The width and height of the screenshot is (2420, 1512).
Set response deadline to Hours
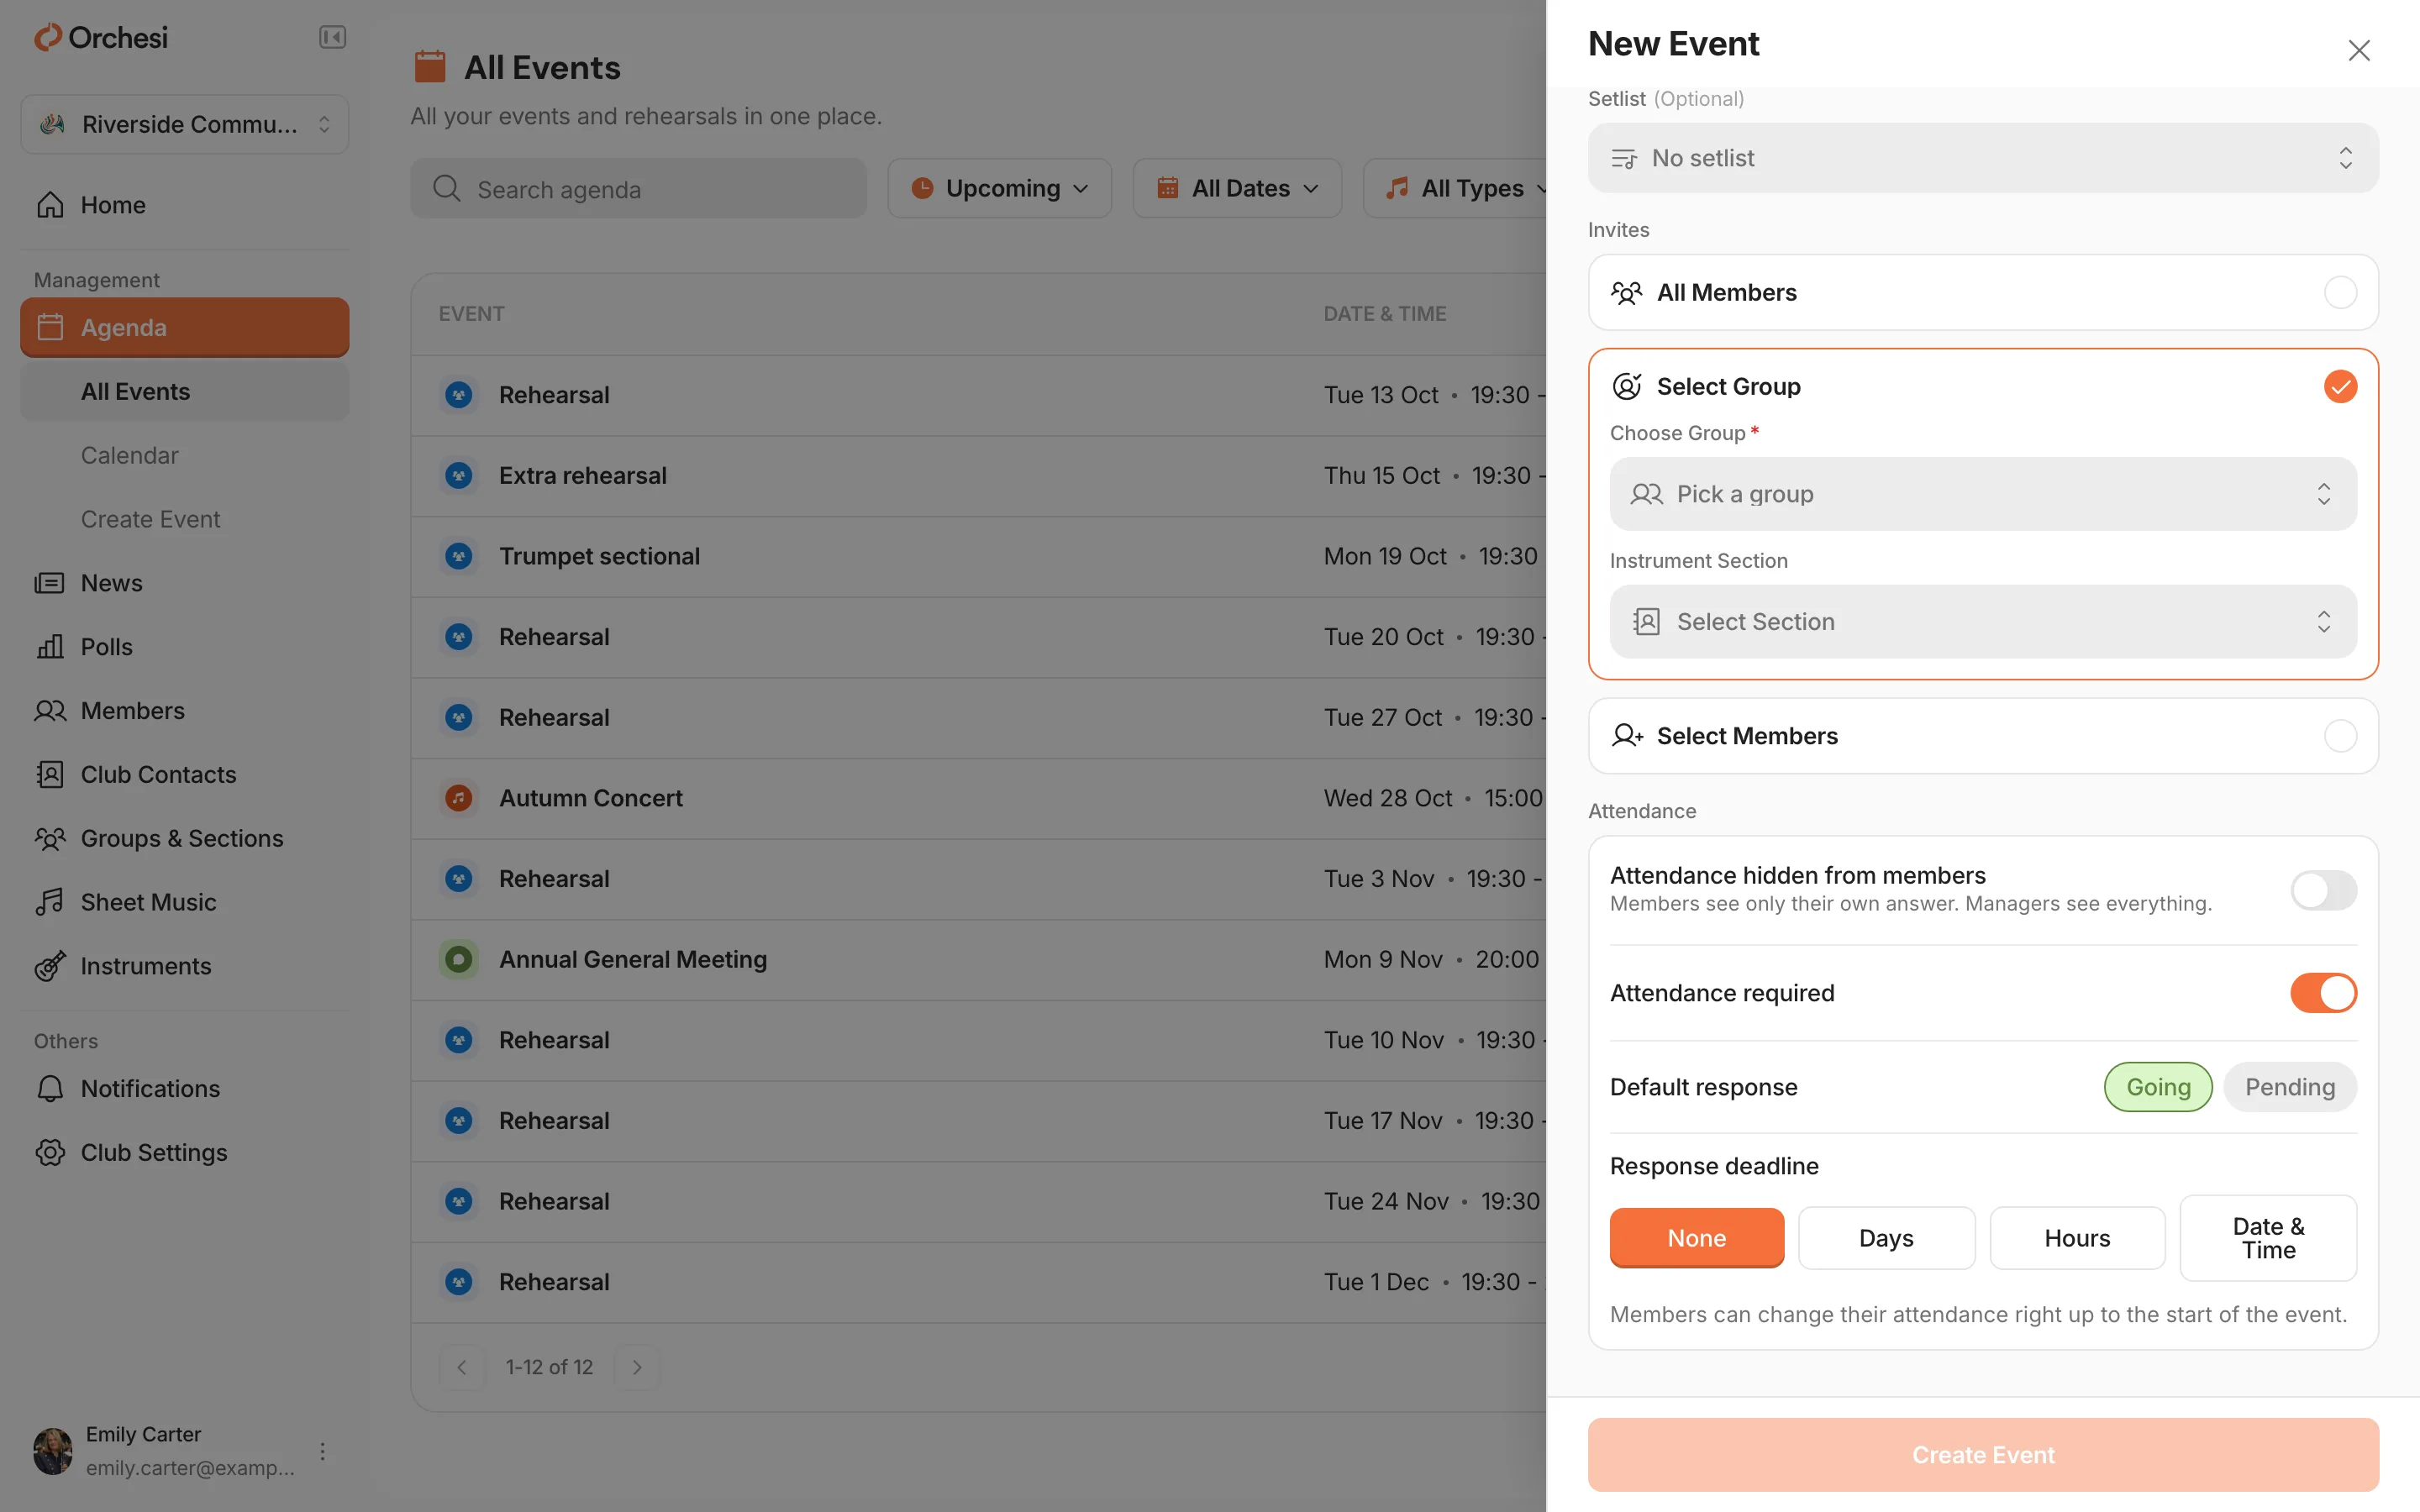coord(2077,1238)
